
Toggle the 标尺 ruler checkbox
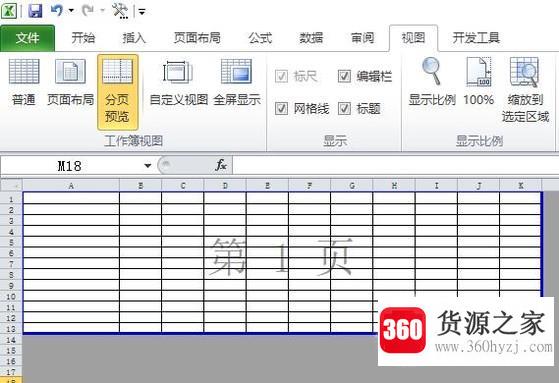coord(281,76)
